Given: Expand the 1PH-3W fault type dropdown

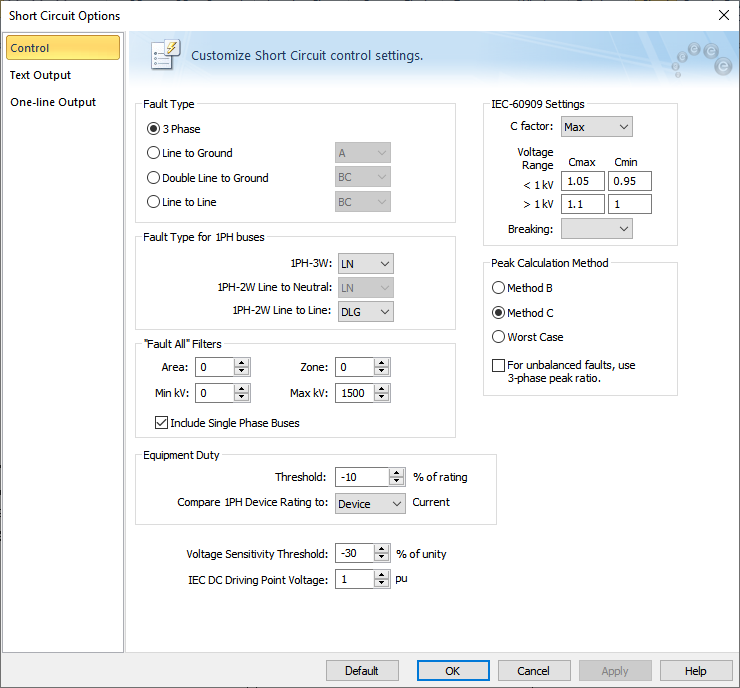Looking at the screenshot, I should click(366, 263).
